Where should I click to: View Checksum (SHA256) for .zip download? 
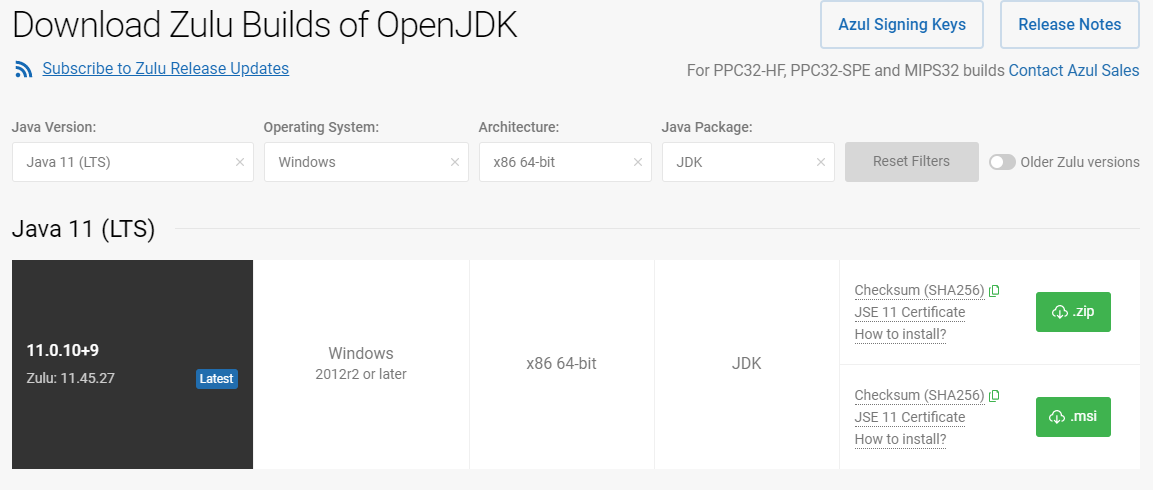(919, 291)
